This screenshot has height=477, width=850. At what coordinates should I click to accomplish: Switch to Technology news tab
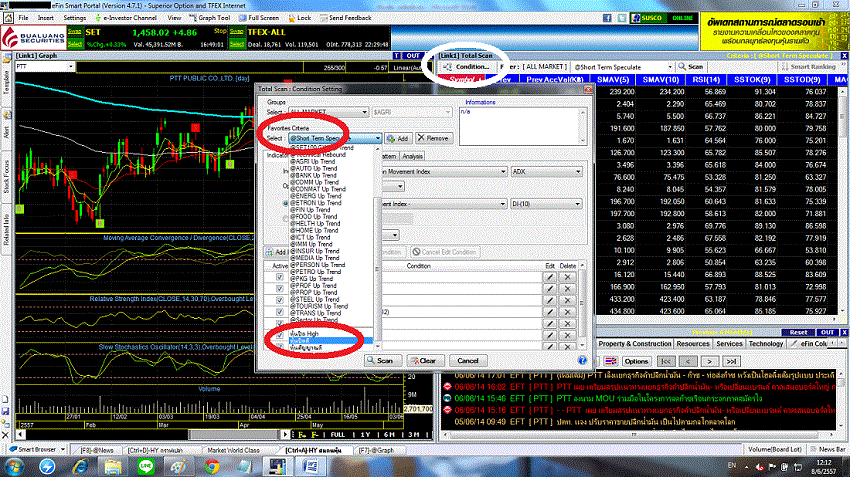765,344
